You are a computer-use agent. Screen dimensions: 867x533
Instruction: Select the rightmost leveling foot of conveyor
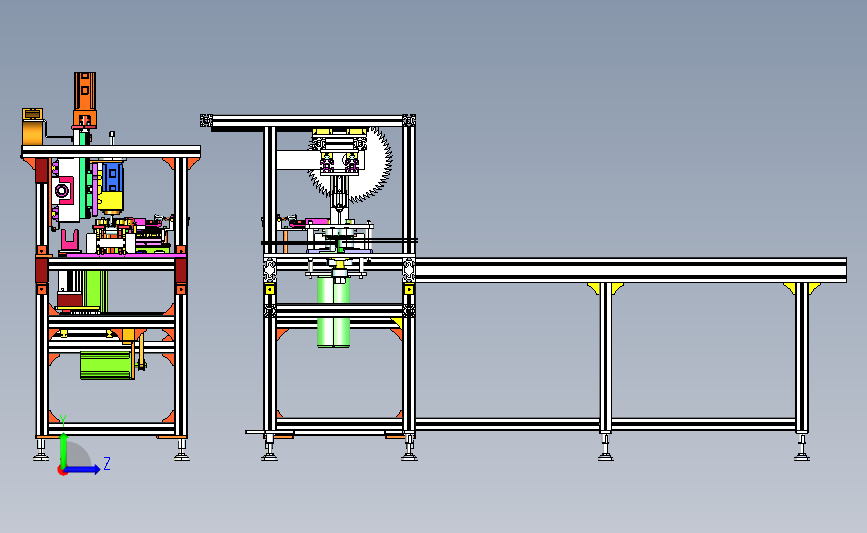[802, 448]
